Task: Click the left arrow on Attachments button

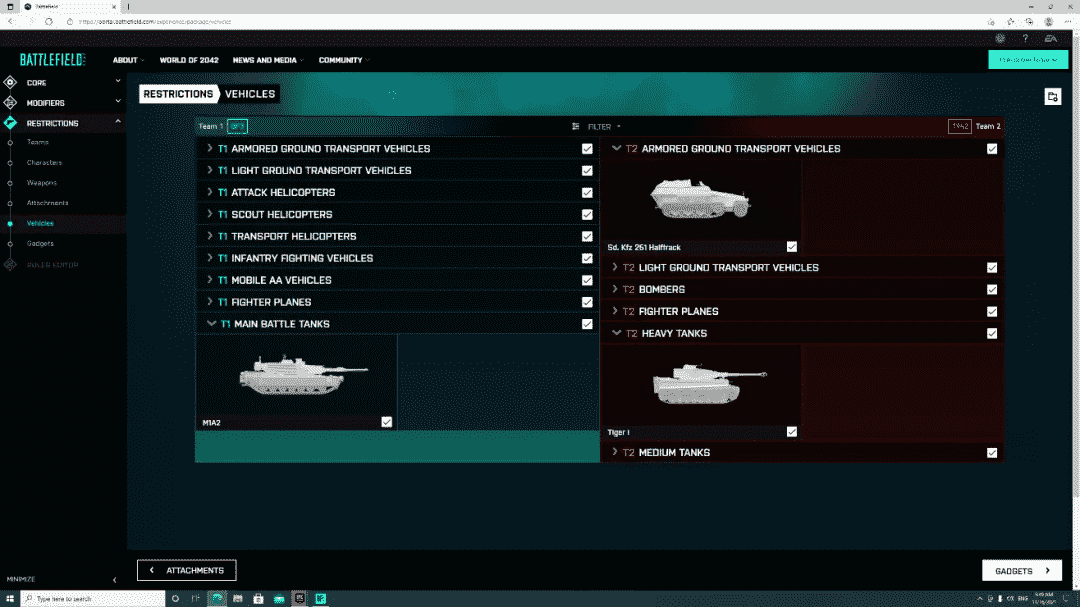Action: 152,570
